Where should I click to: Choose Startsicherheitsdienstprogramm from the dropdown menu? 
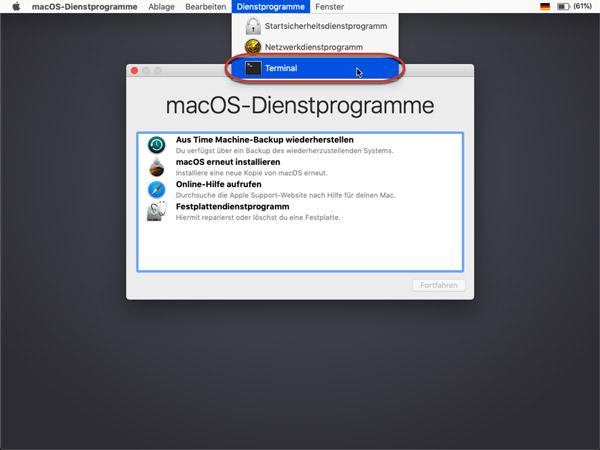315,26
